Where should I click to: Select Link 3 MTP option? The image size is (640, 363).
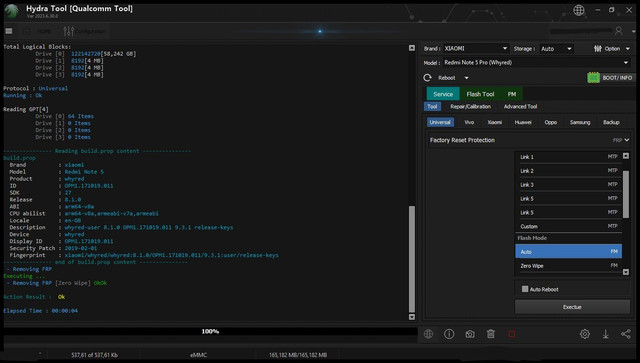coord(568,185)
